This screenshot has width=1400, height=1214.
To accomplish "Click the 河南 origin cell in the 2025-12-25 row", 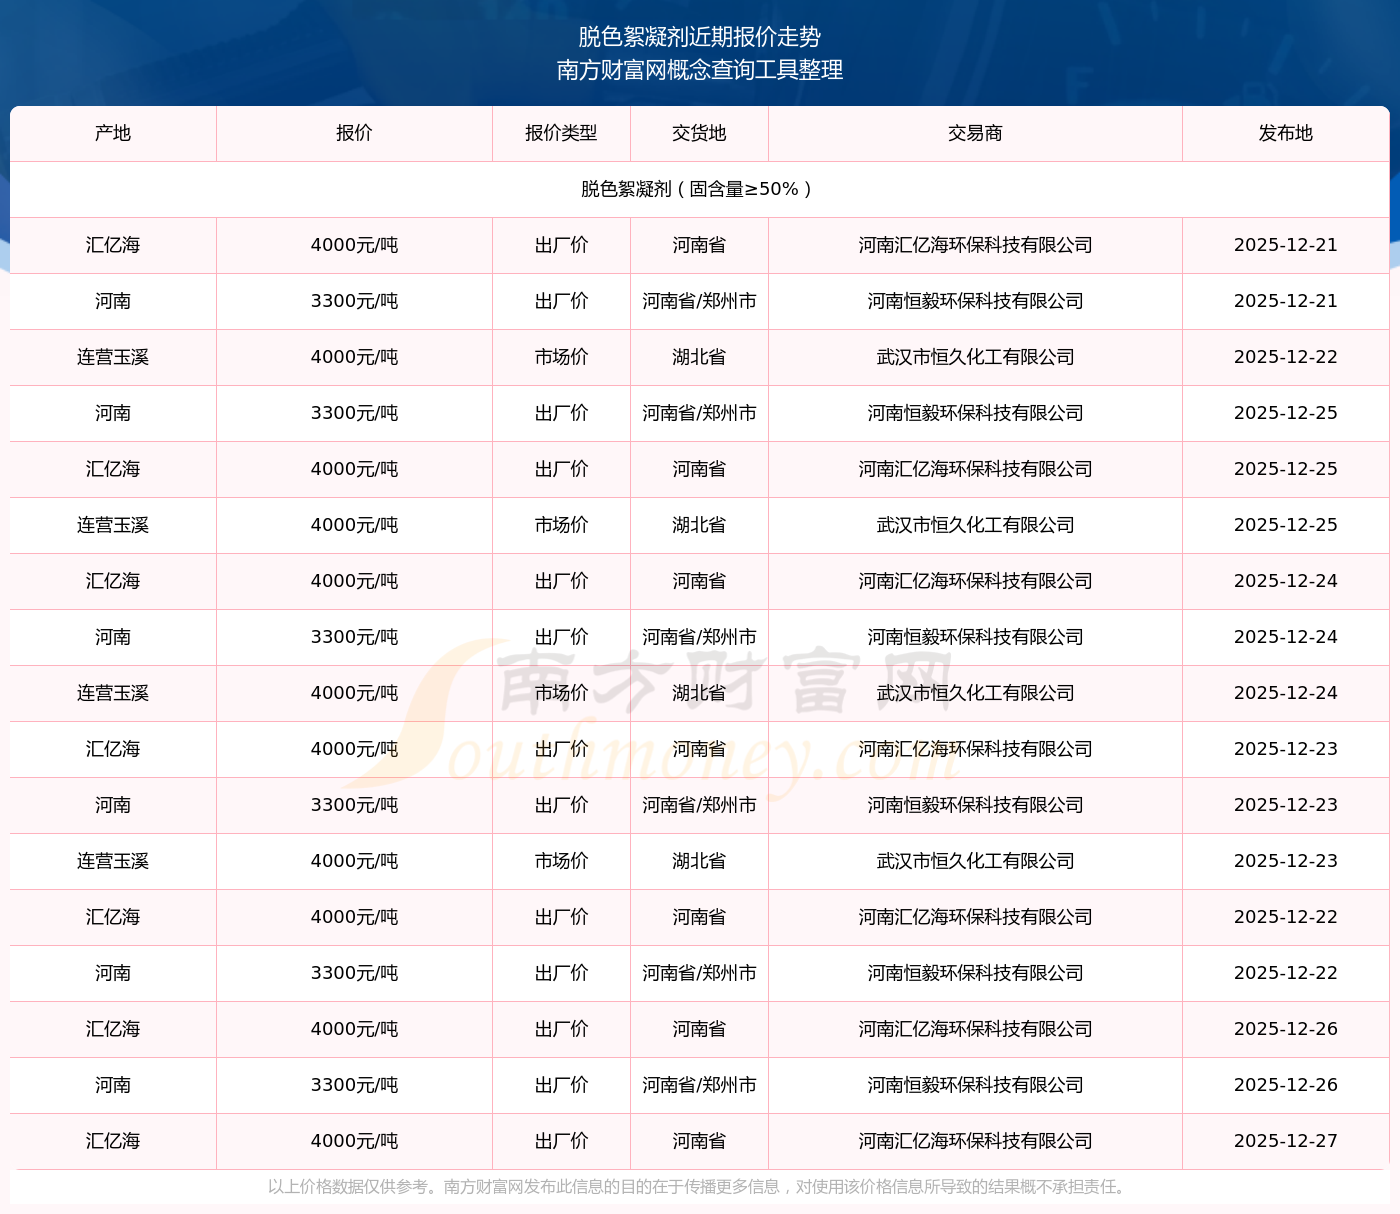I will pos(113,413).
